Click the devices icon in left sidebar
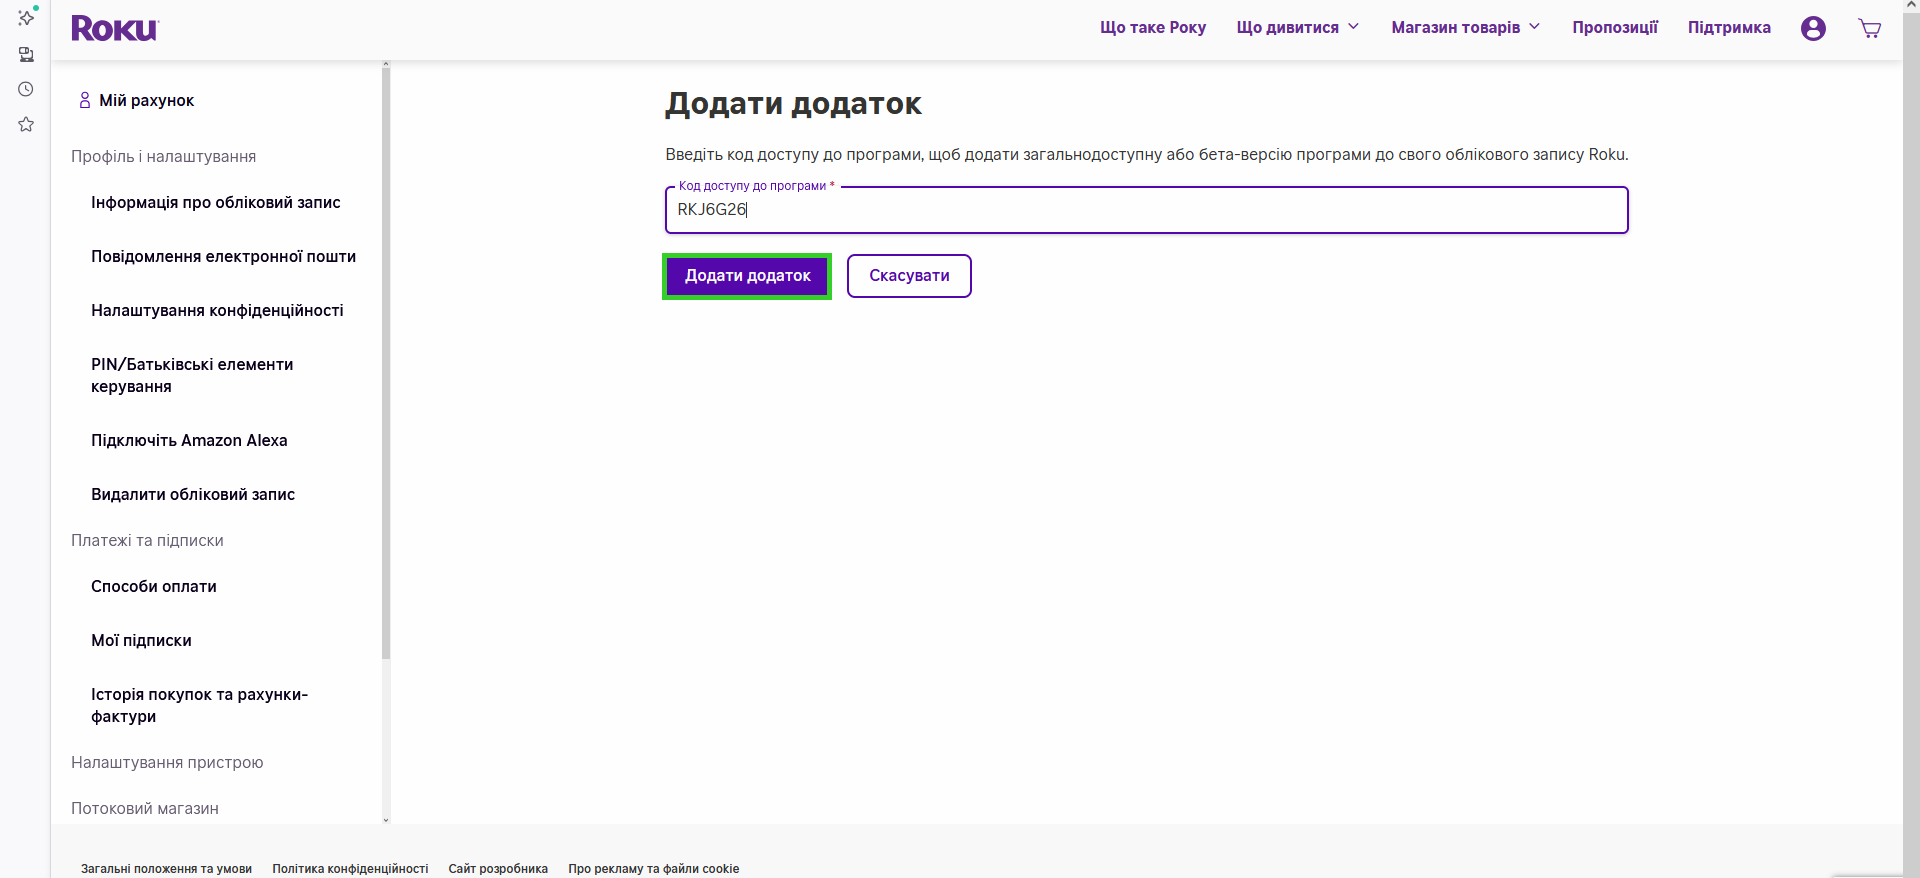 pyautogui.click(x=26, y=54)
